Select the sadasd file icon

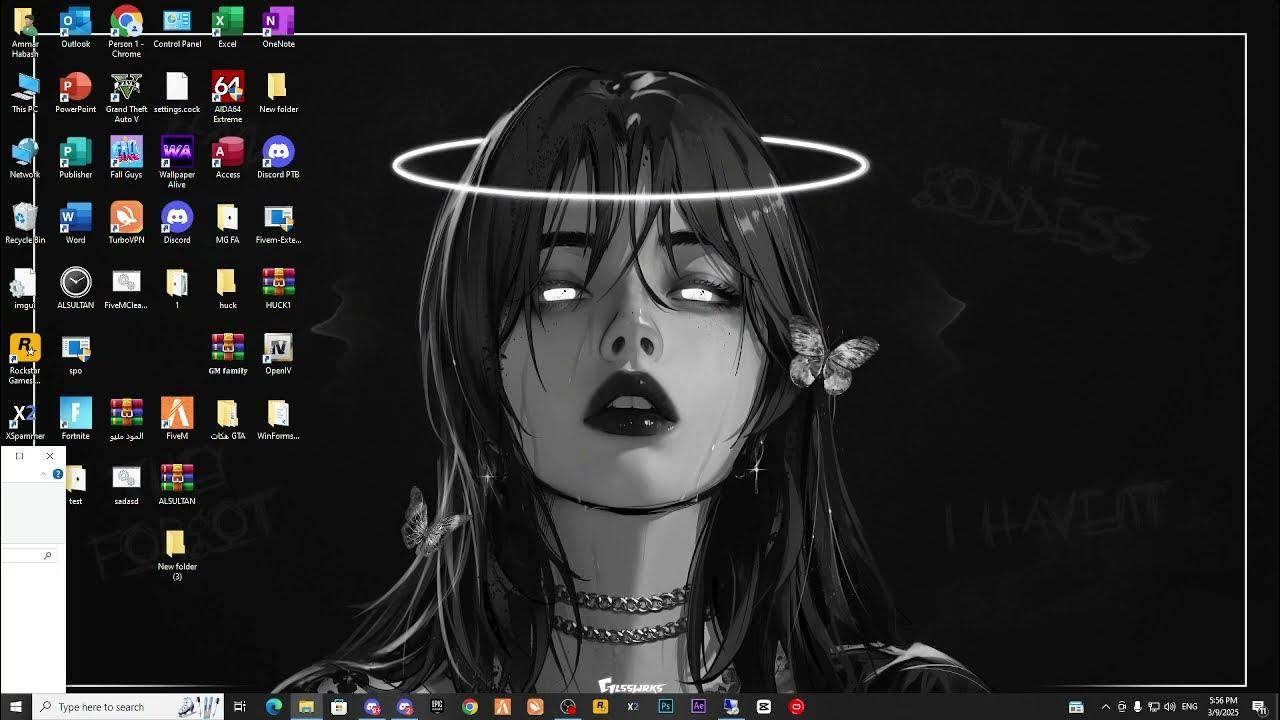(126, 484)
